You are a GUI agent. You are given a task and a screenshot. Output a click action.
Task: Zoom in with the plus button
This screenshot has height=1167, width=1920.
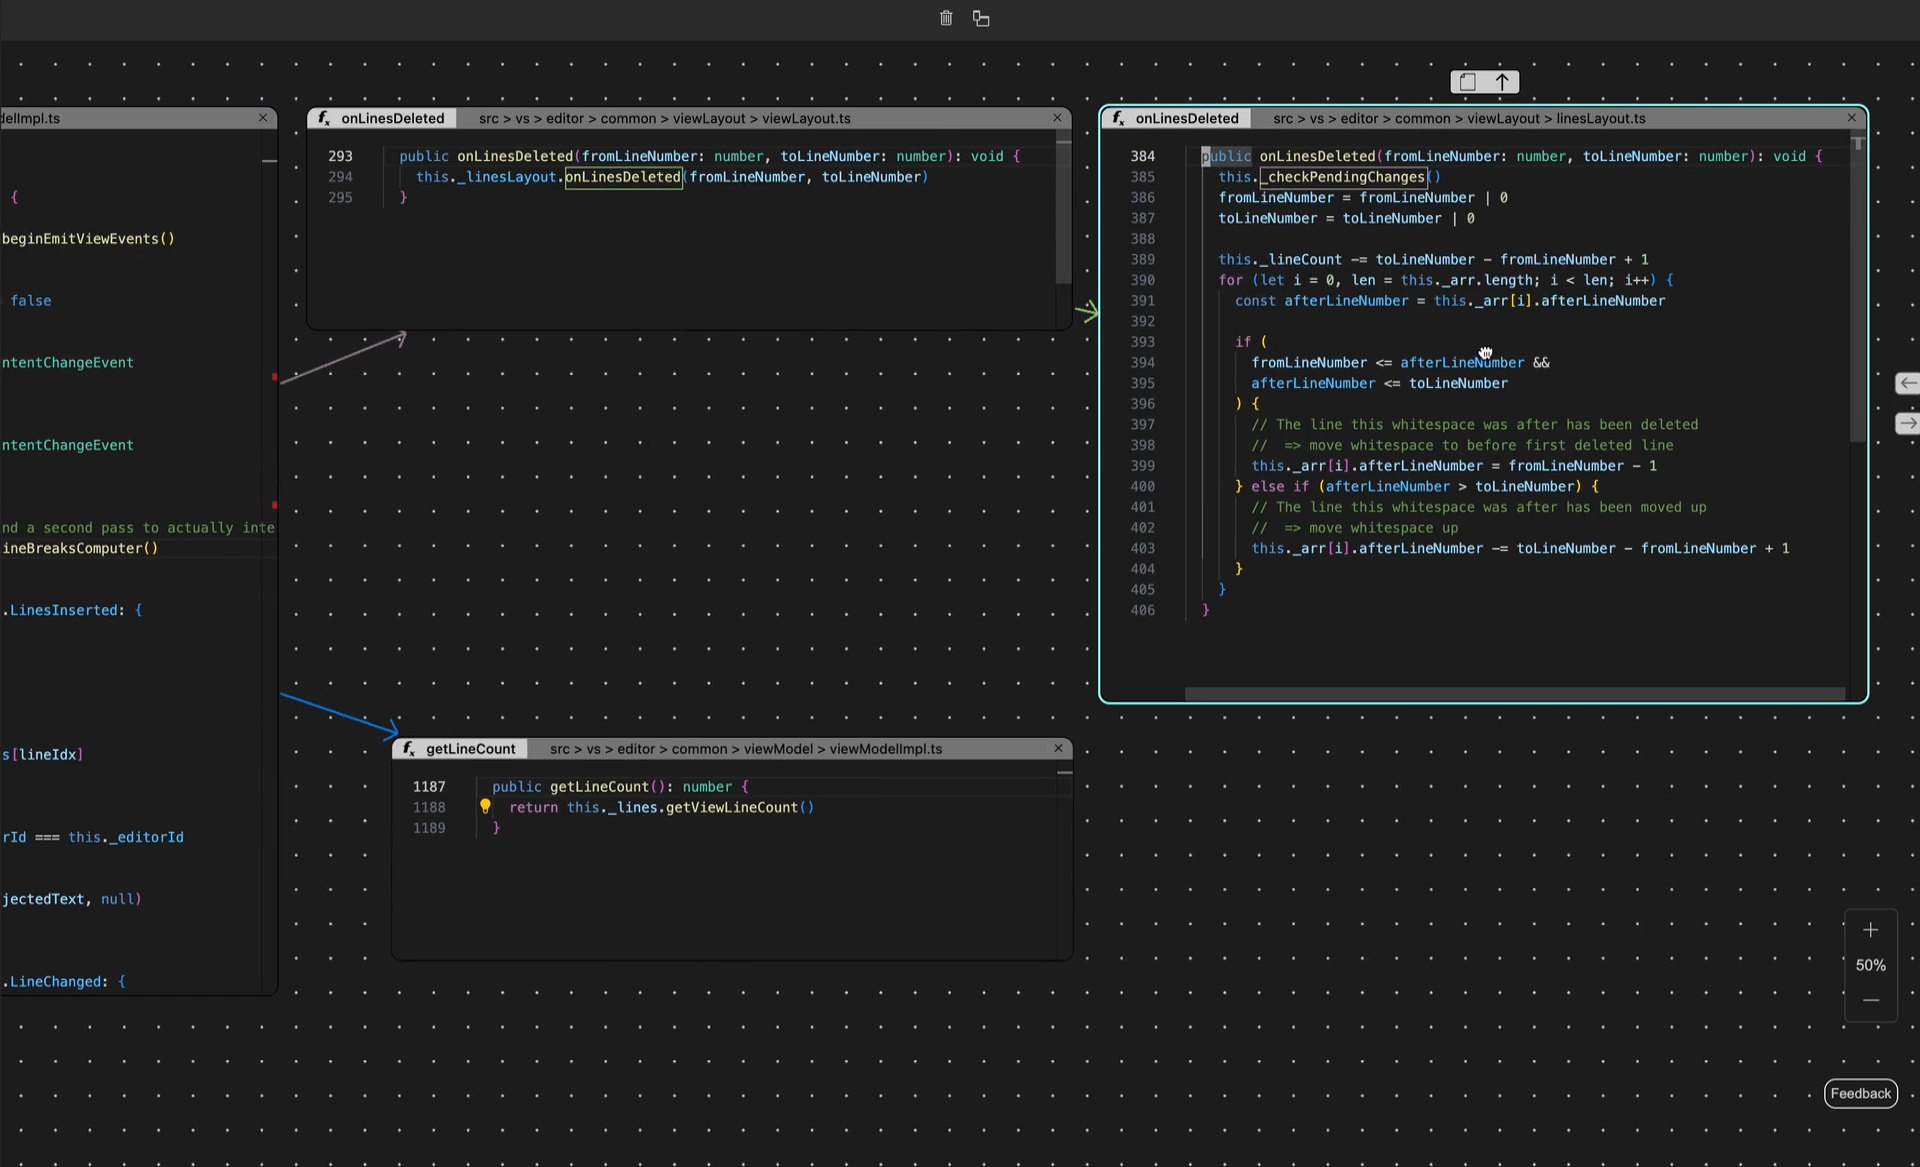[1870, 930]
